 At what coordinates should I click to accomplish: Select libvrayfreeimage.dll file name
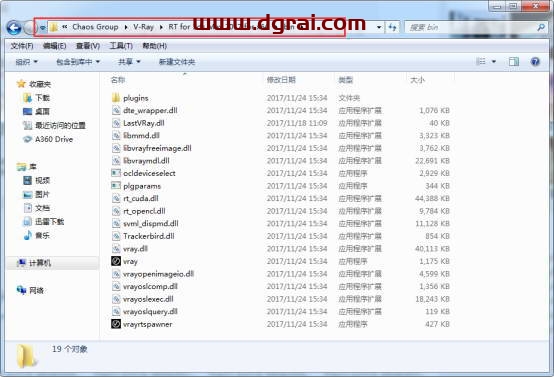click(157, 148)
